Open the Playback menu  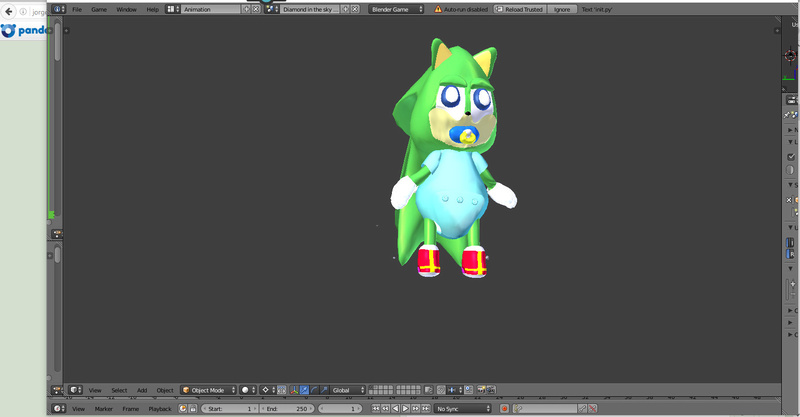tap(160, 408)
